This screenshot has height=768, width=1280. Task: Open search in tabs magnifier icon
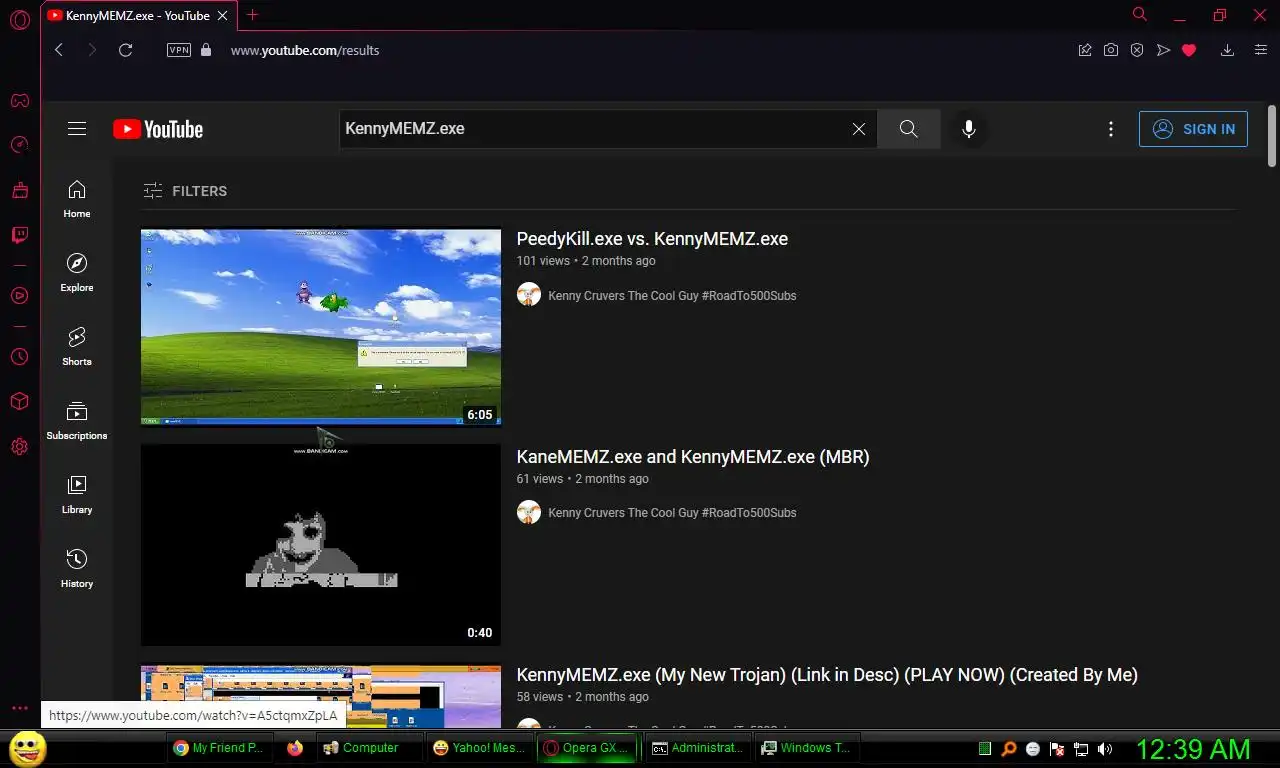(x=1139, y=14)
